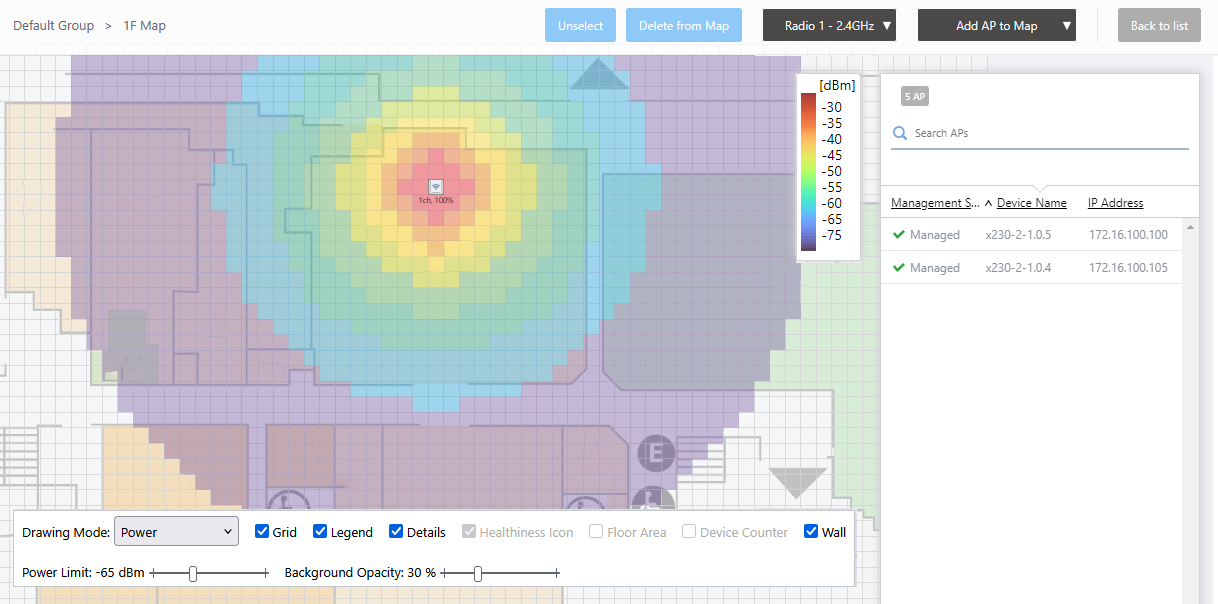Open the Add AP to Map dropdown
This screenshot has height=604, width=1218.
coord(996,26)
